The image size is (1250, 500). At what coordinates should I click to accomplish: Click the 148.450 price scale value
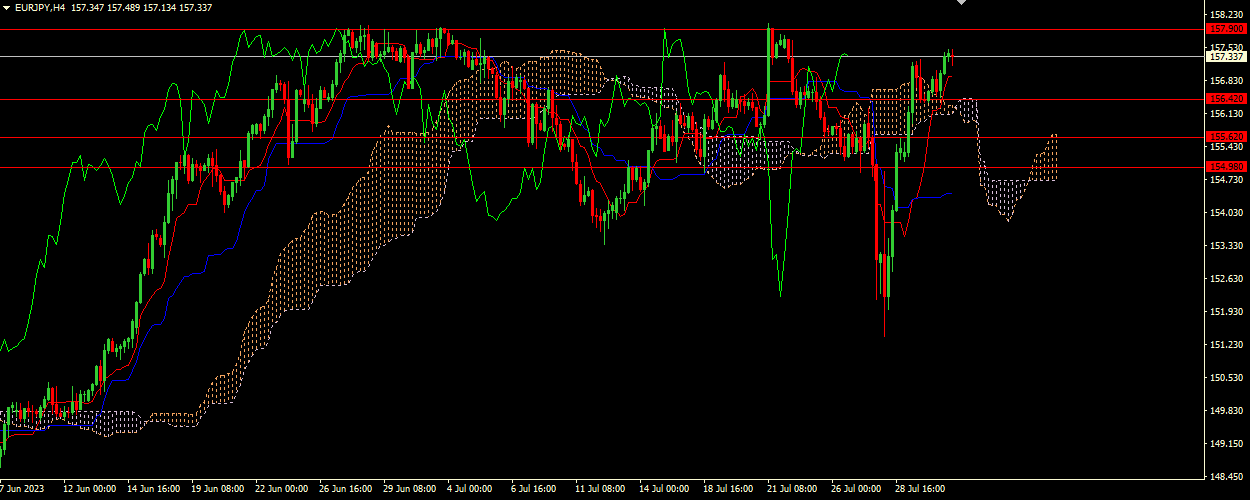point(1226,477)
